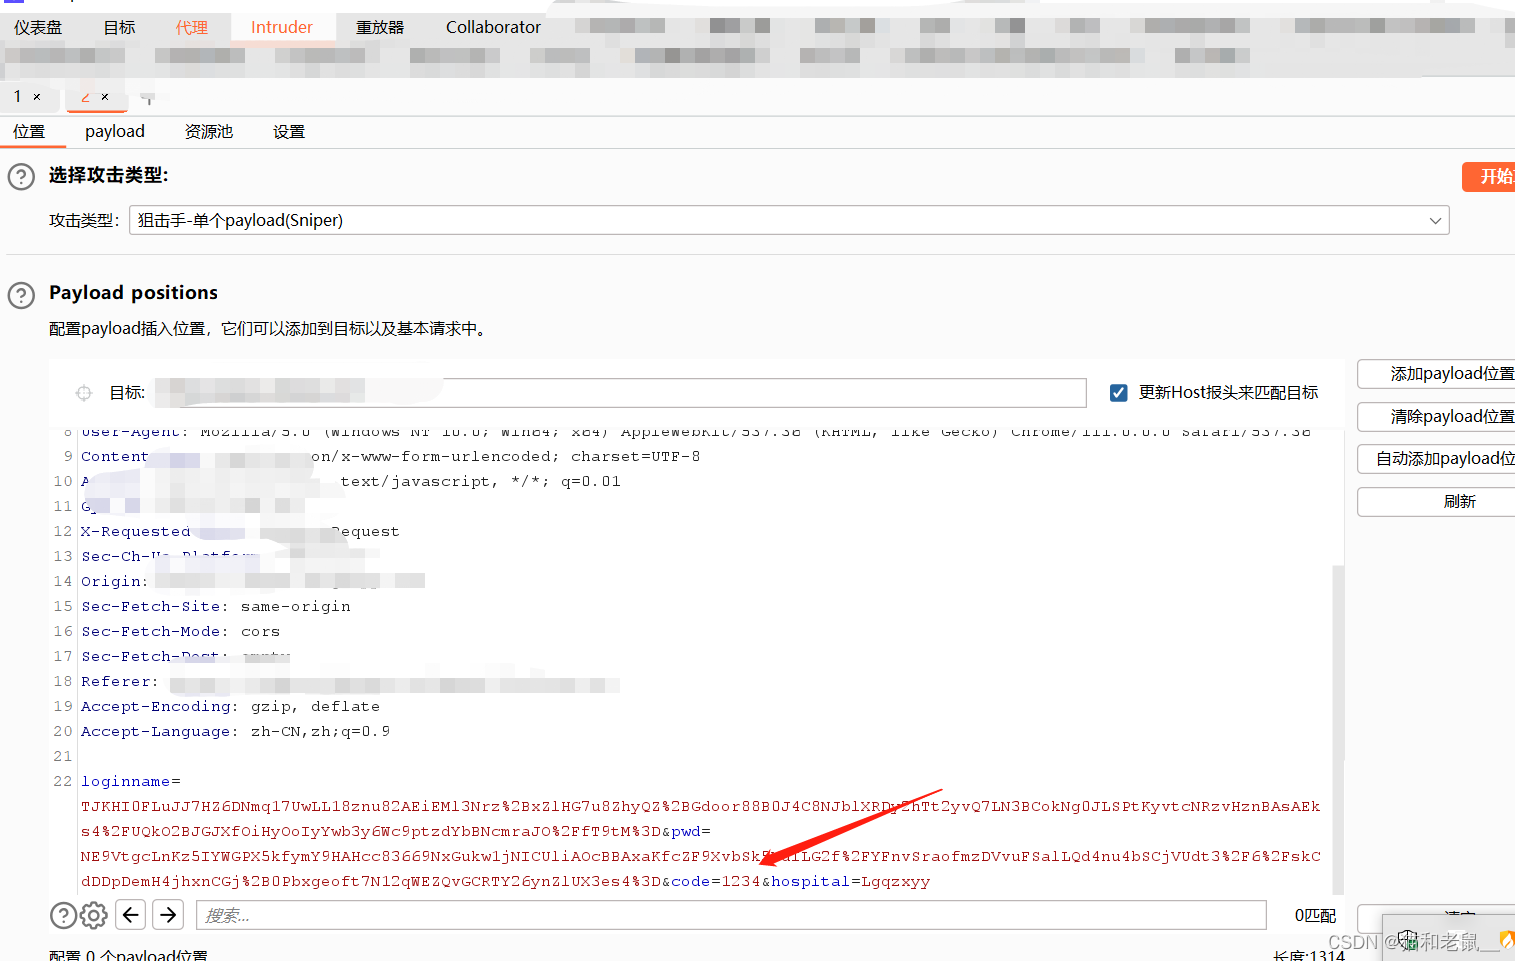Screen dimensions: 1515x961
Task: Click 添加payload位置 button
Action: (x=1437, y=374)
